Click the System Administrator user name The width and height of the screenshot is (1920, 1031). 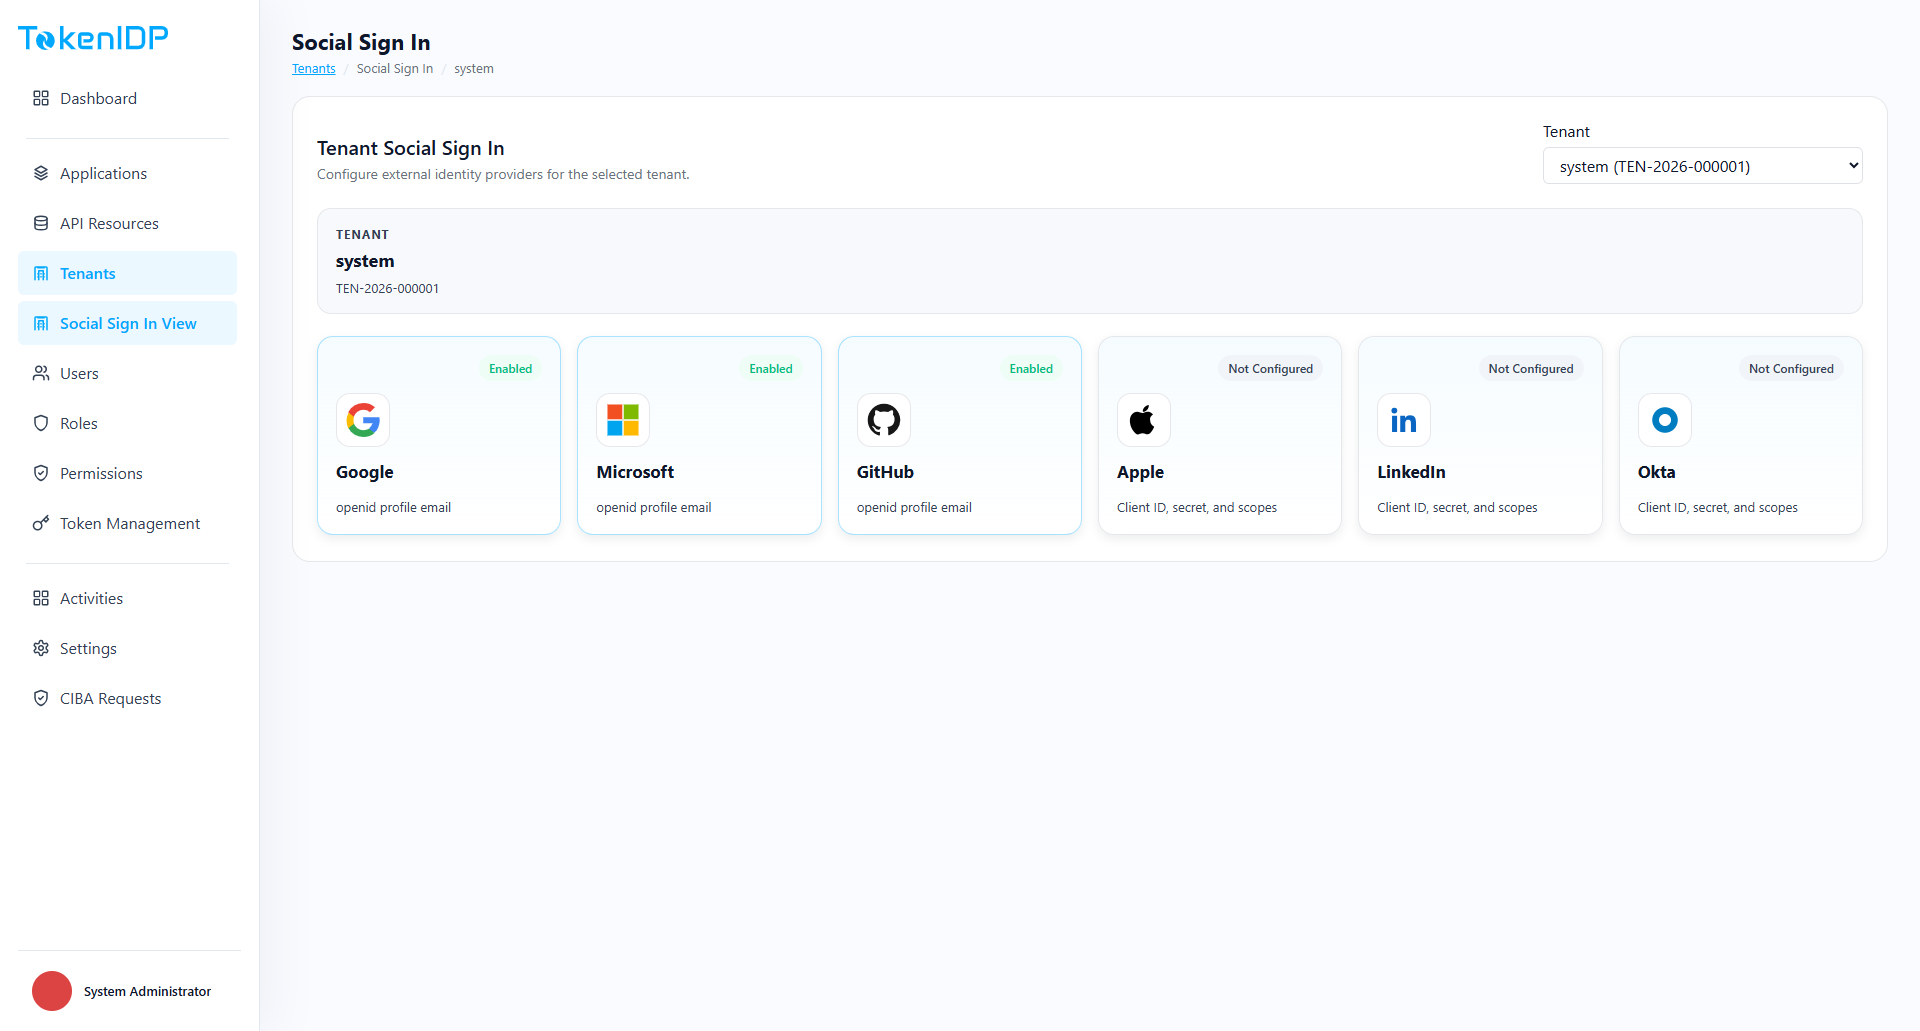point(147,992)
